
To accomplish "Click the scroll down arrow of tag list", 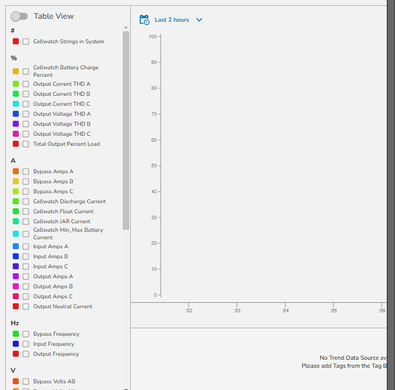I will [126, 388].
